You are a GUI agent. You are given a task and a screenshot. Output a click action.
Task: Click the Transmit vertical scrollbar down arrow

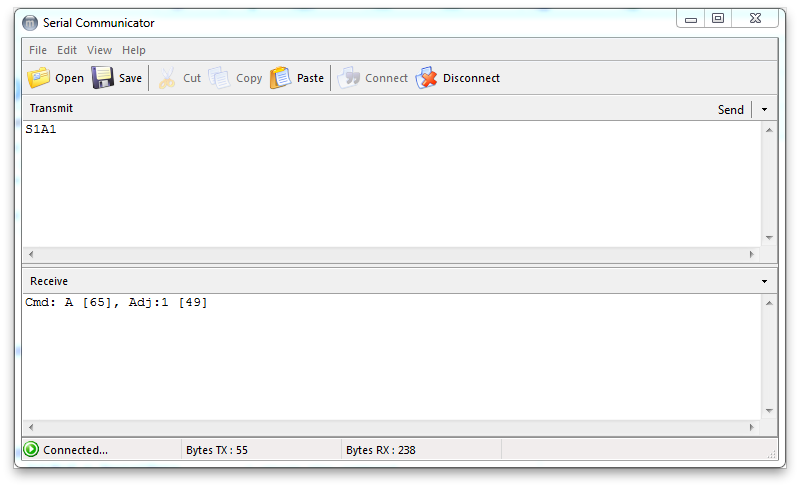coord(769,237)
